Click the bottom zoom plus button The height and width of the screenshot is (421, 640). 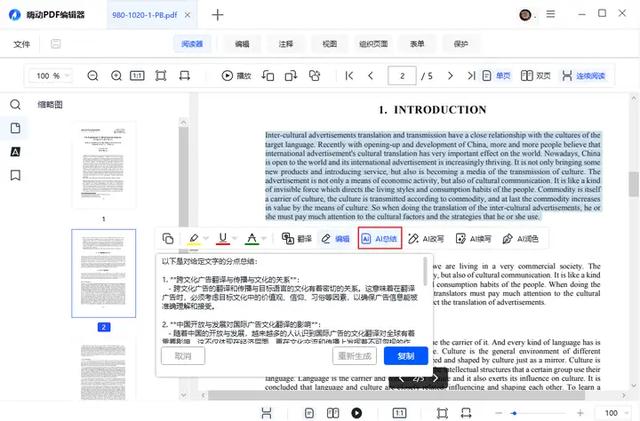click(580, 413)
